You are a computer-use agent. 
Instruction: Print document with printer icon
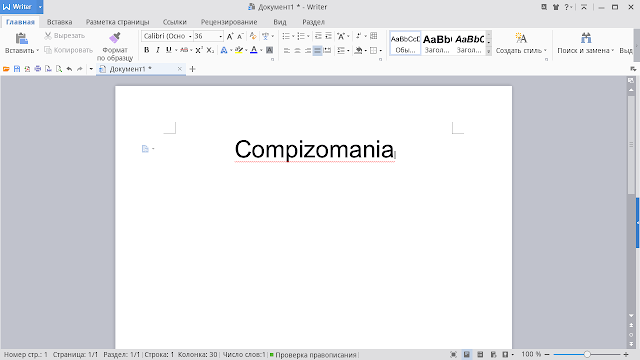pyautogui.click(x=38, y=69)
